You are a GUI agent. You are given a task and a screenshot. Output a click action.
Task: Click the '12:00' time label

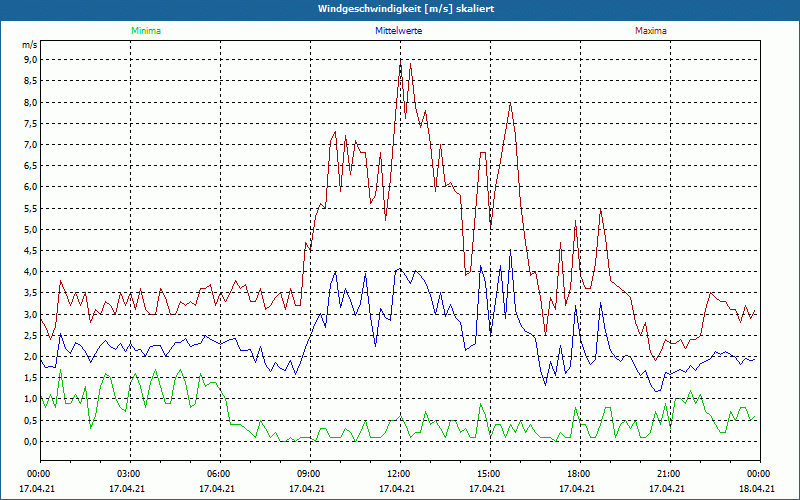[x=400, y=474]
